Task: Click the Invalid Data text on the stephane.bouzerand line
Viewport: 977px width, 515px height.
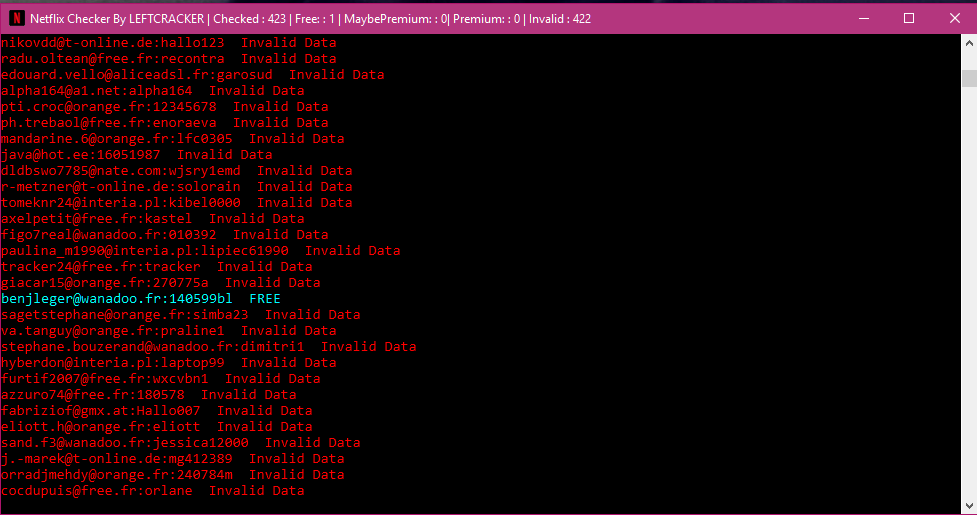Action: tap(368, 347)
